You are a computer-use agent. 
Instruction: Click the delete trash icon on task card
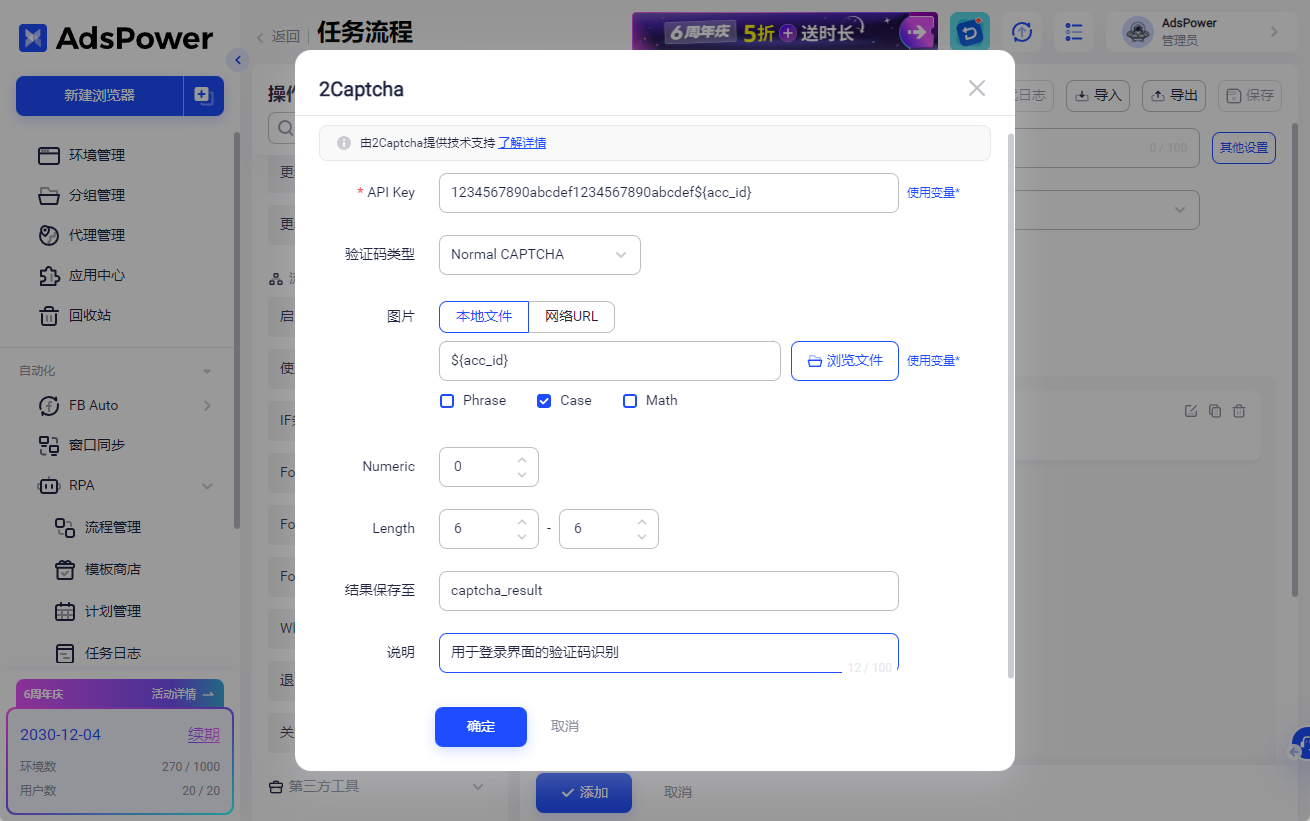pos(1239,411)
